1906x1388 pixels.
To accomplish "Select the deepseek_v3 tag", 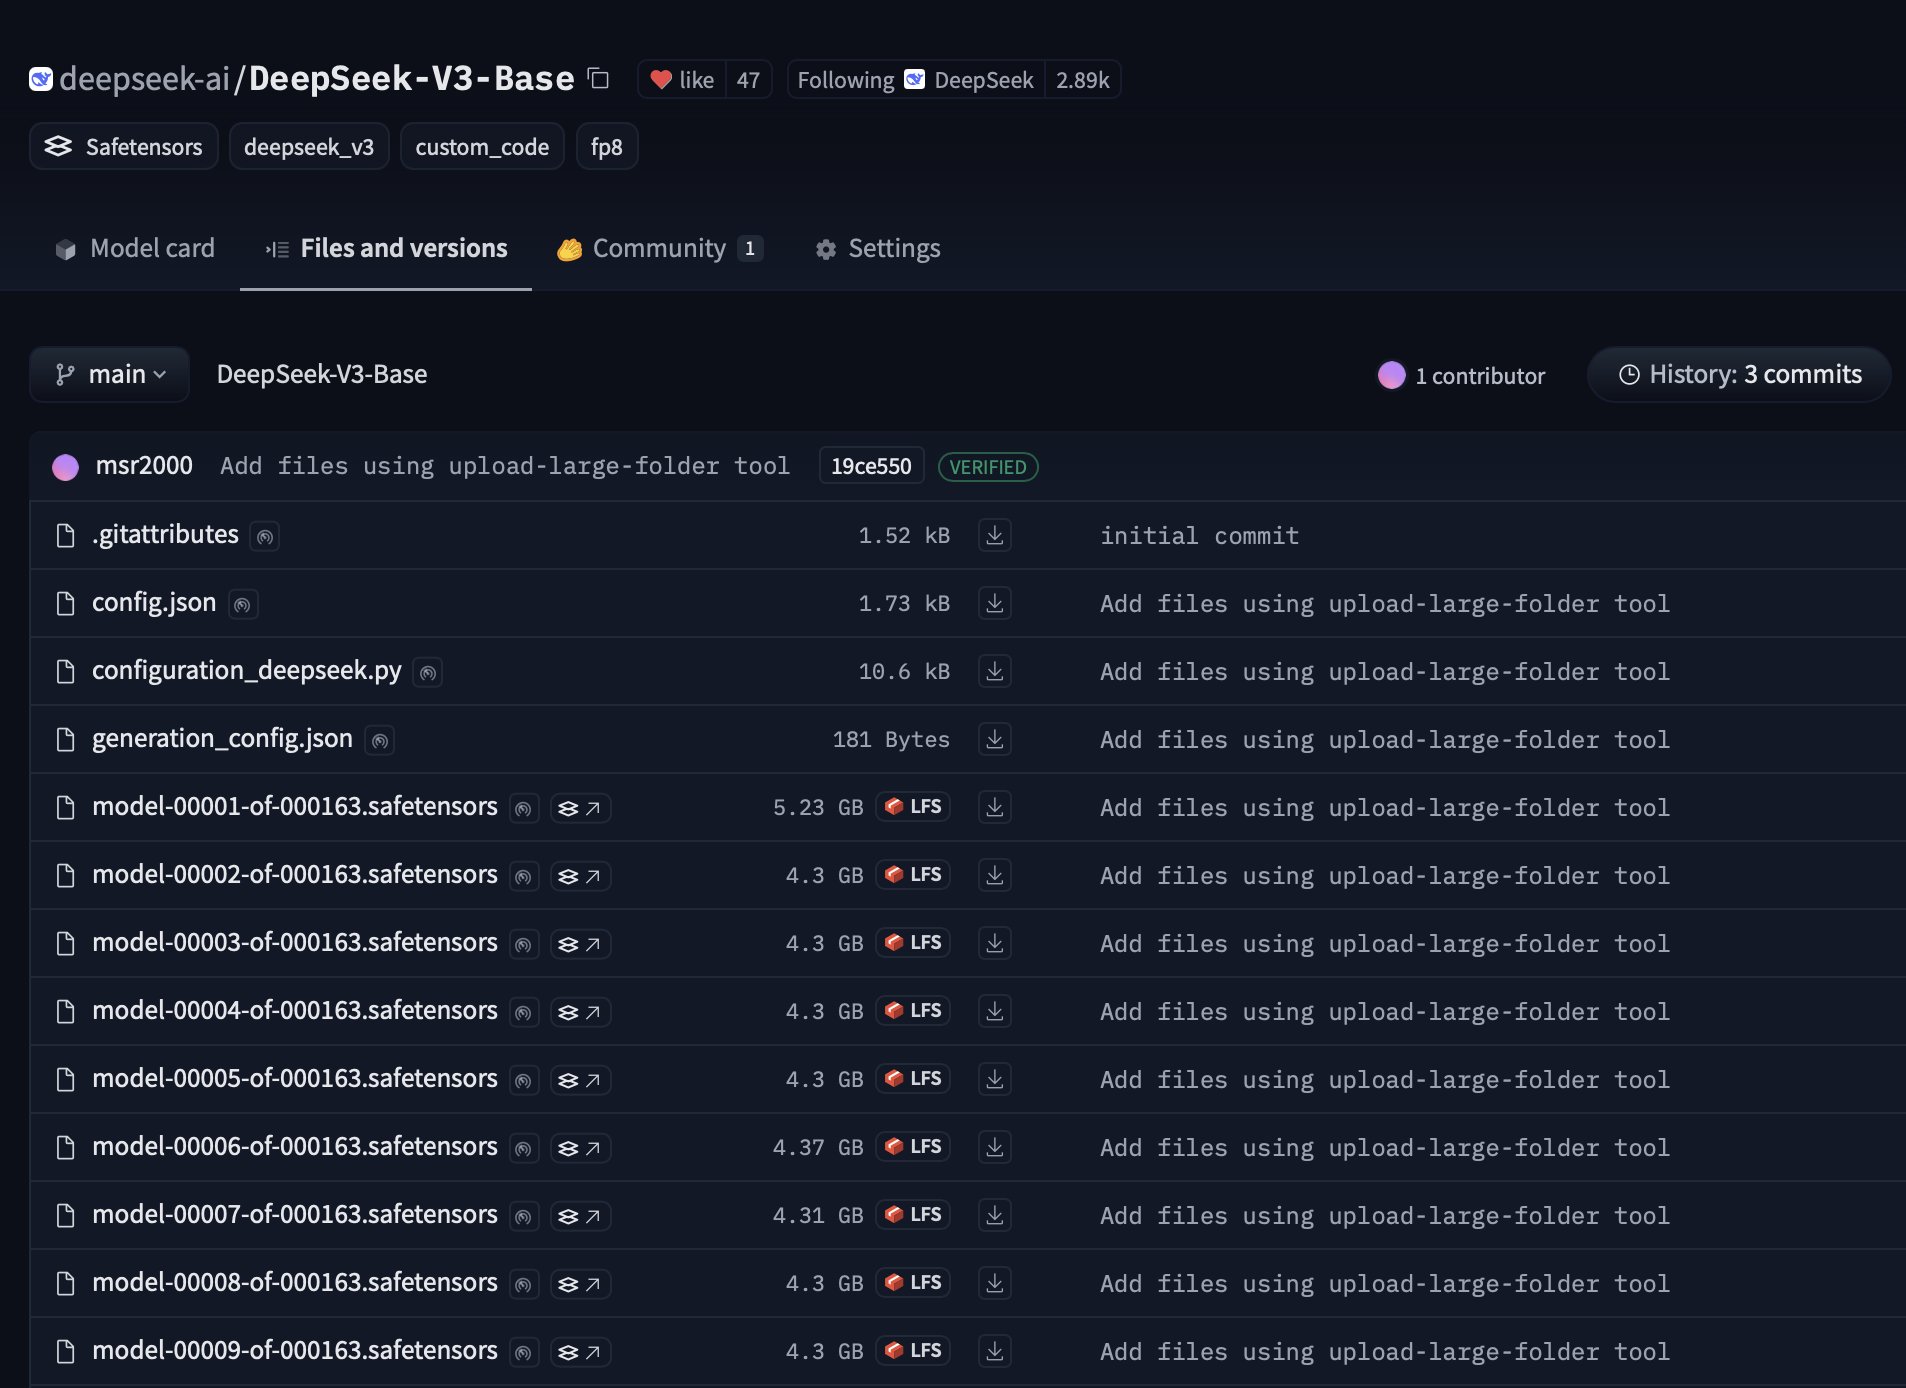I will pyautogui.click(x=309, y=147).
